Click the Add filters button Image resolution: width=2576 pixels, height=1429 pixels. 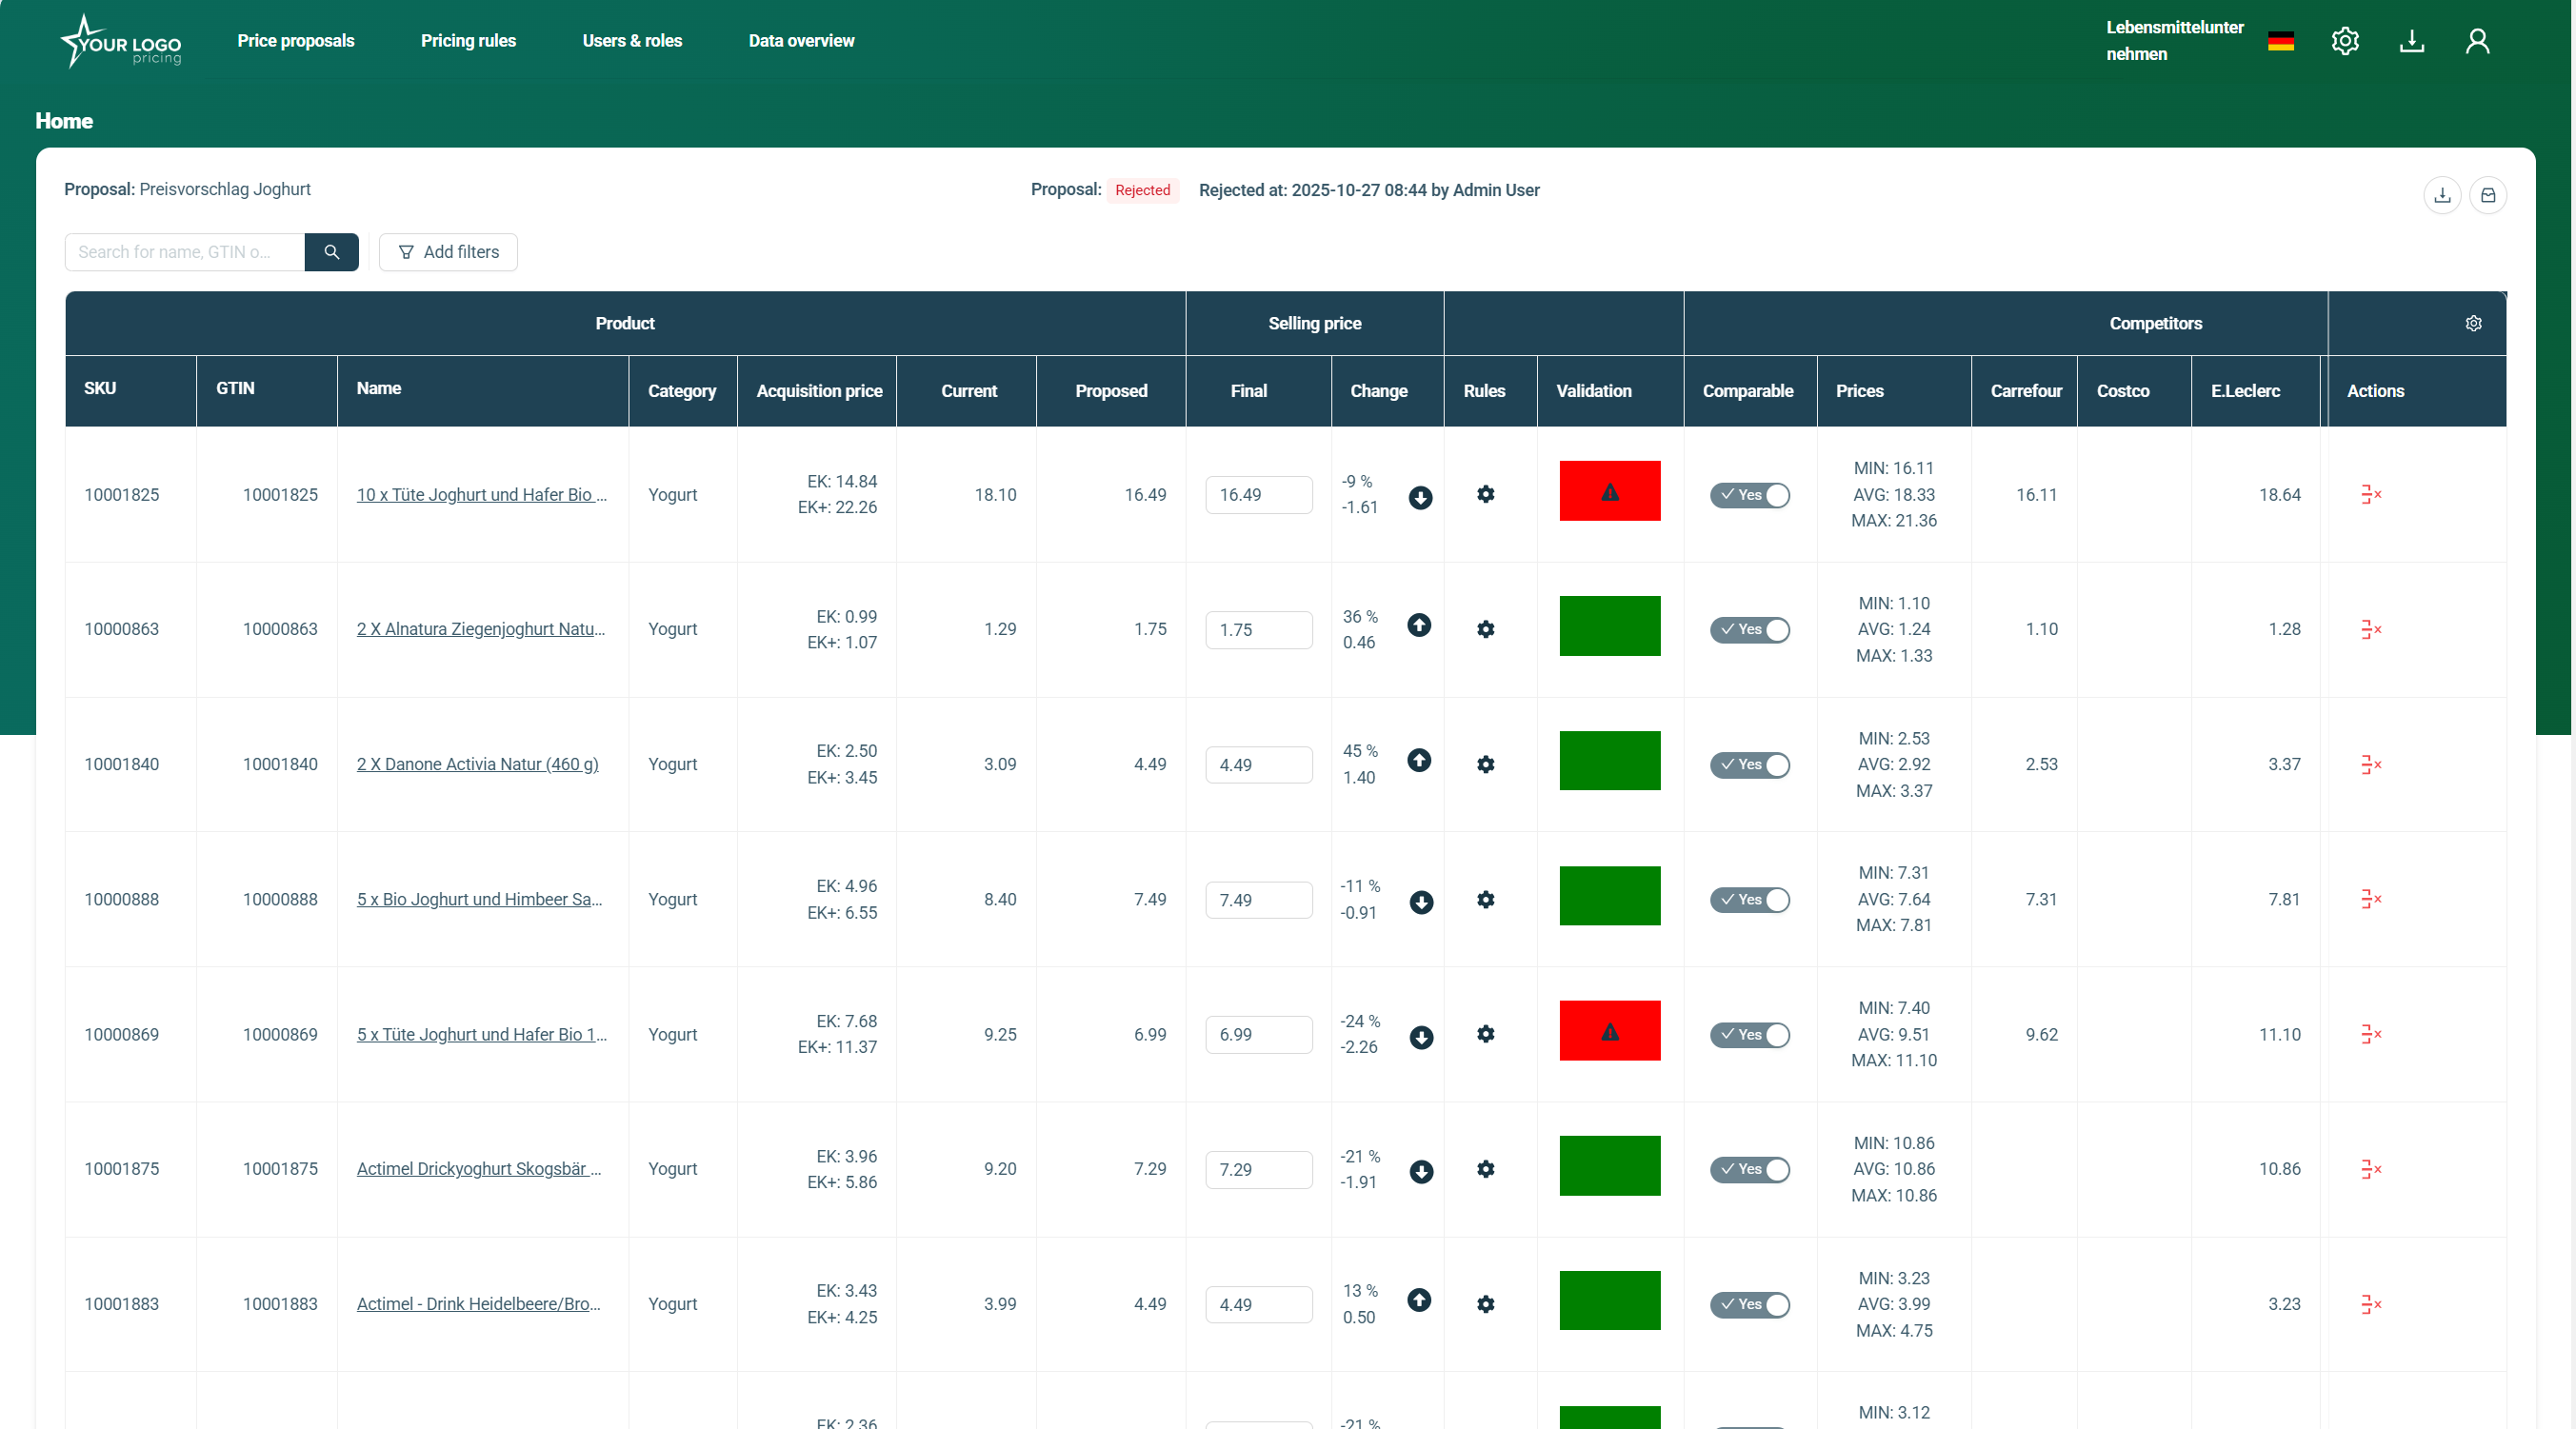coord(448,252)
